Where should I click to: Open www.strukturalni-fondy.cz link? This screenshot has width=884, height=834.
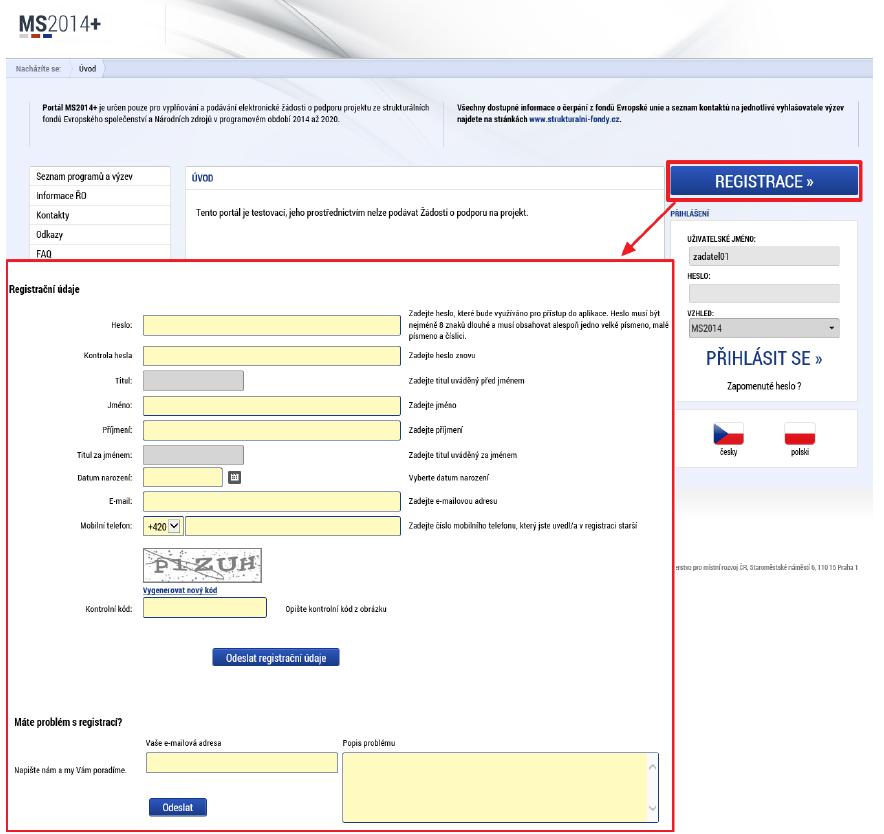574,119
